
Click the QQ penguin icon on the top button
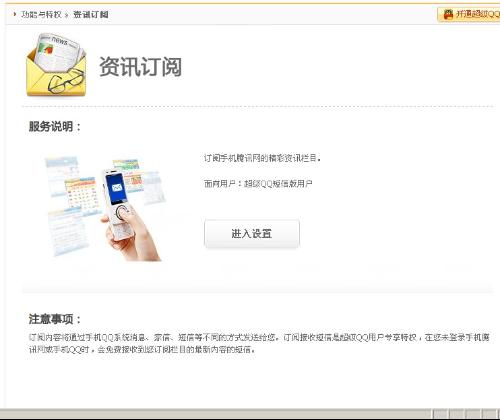[448, 14]
